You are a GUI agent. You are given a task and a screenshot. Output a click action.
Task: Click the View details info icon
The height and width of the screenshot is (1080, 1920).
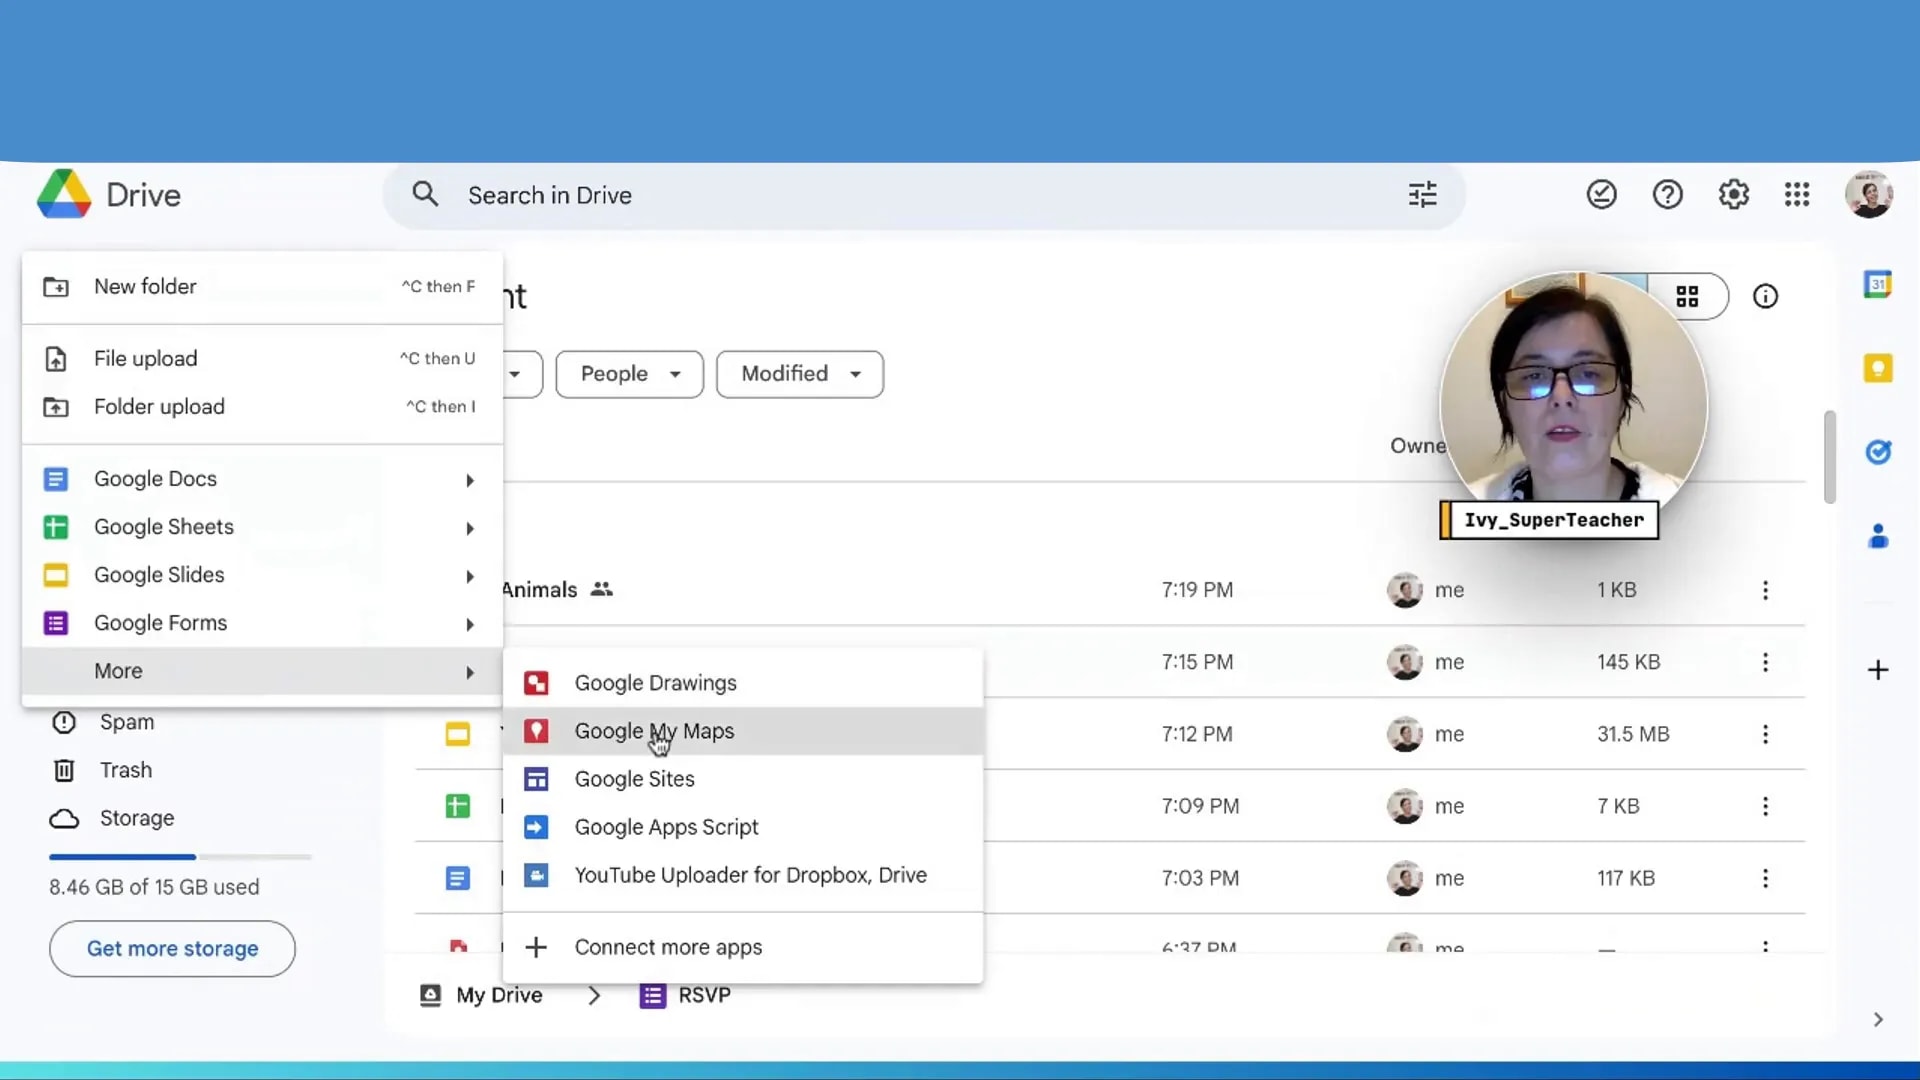1766,296
